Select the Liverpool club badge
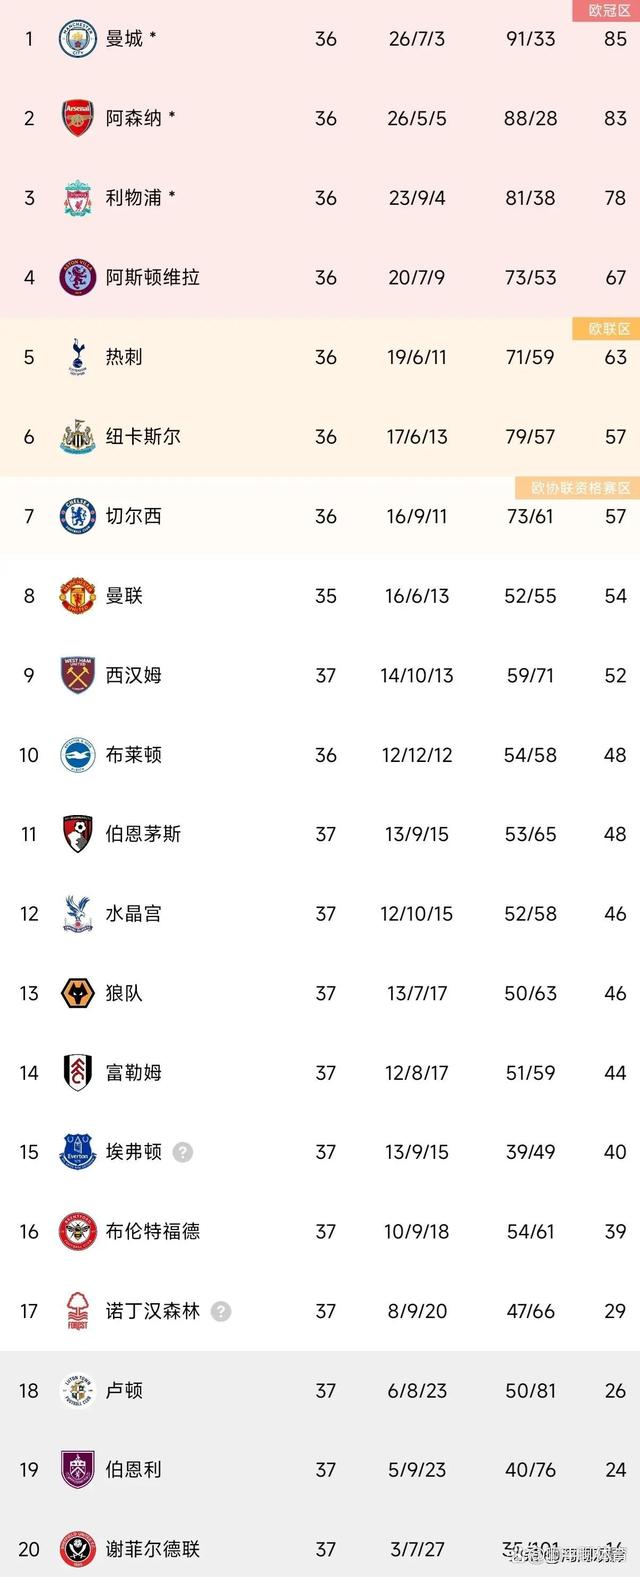This screenshot has width=640, height=1577. pos(77,198)
